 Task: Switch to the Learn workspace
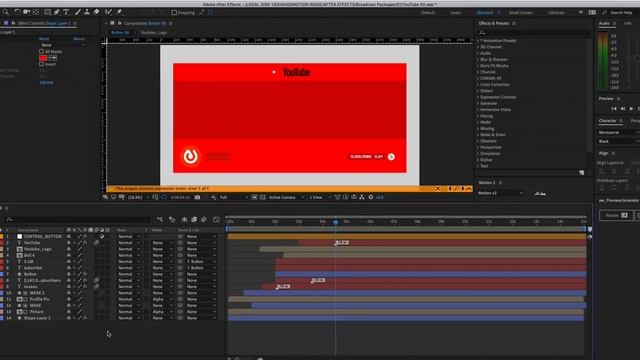point(456,13)
